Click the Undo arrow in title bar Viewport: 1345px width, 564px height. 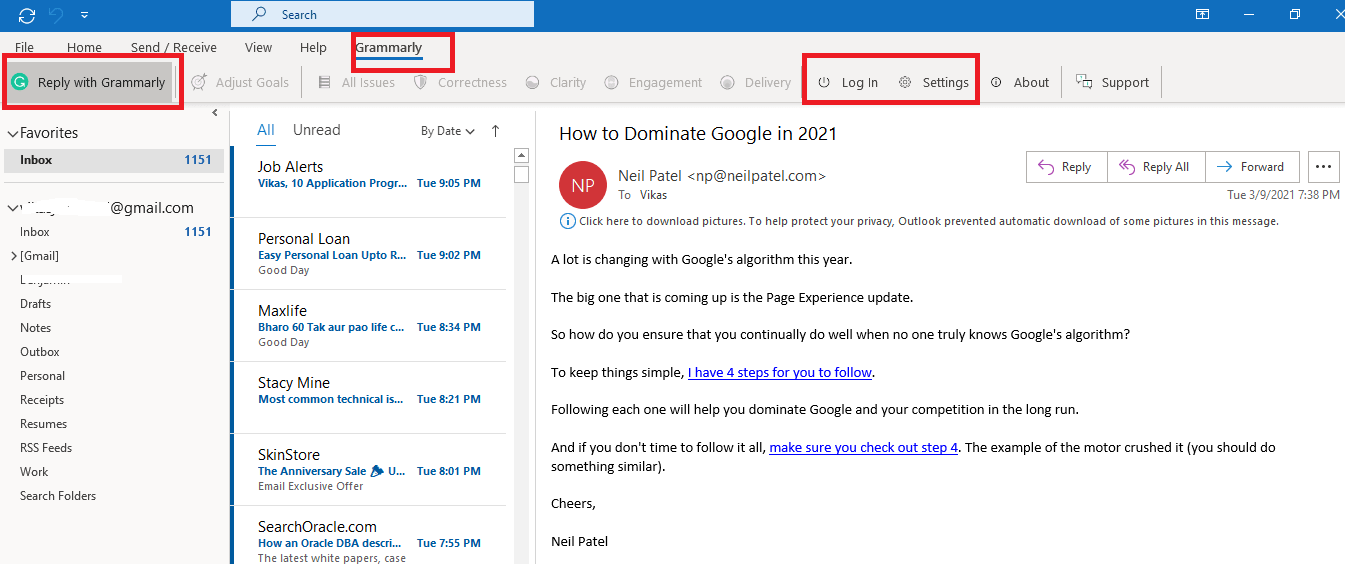point(57,15)
